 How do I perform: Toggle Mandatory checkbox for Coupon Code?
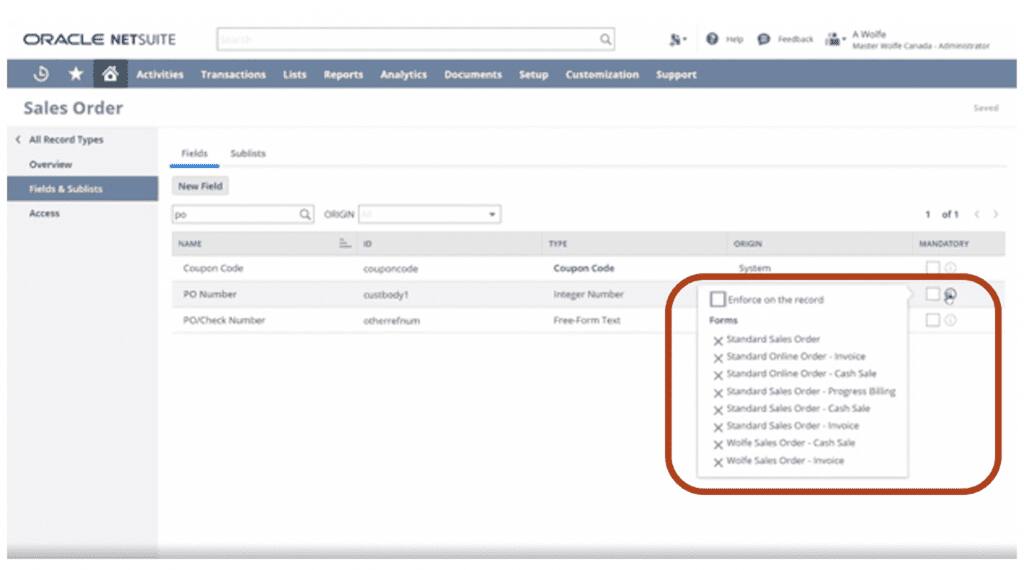(x=933, y=268)
